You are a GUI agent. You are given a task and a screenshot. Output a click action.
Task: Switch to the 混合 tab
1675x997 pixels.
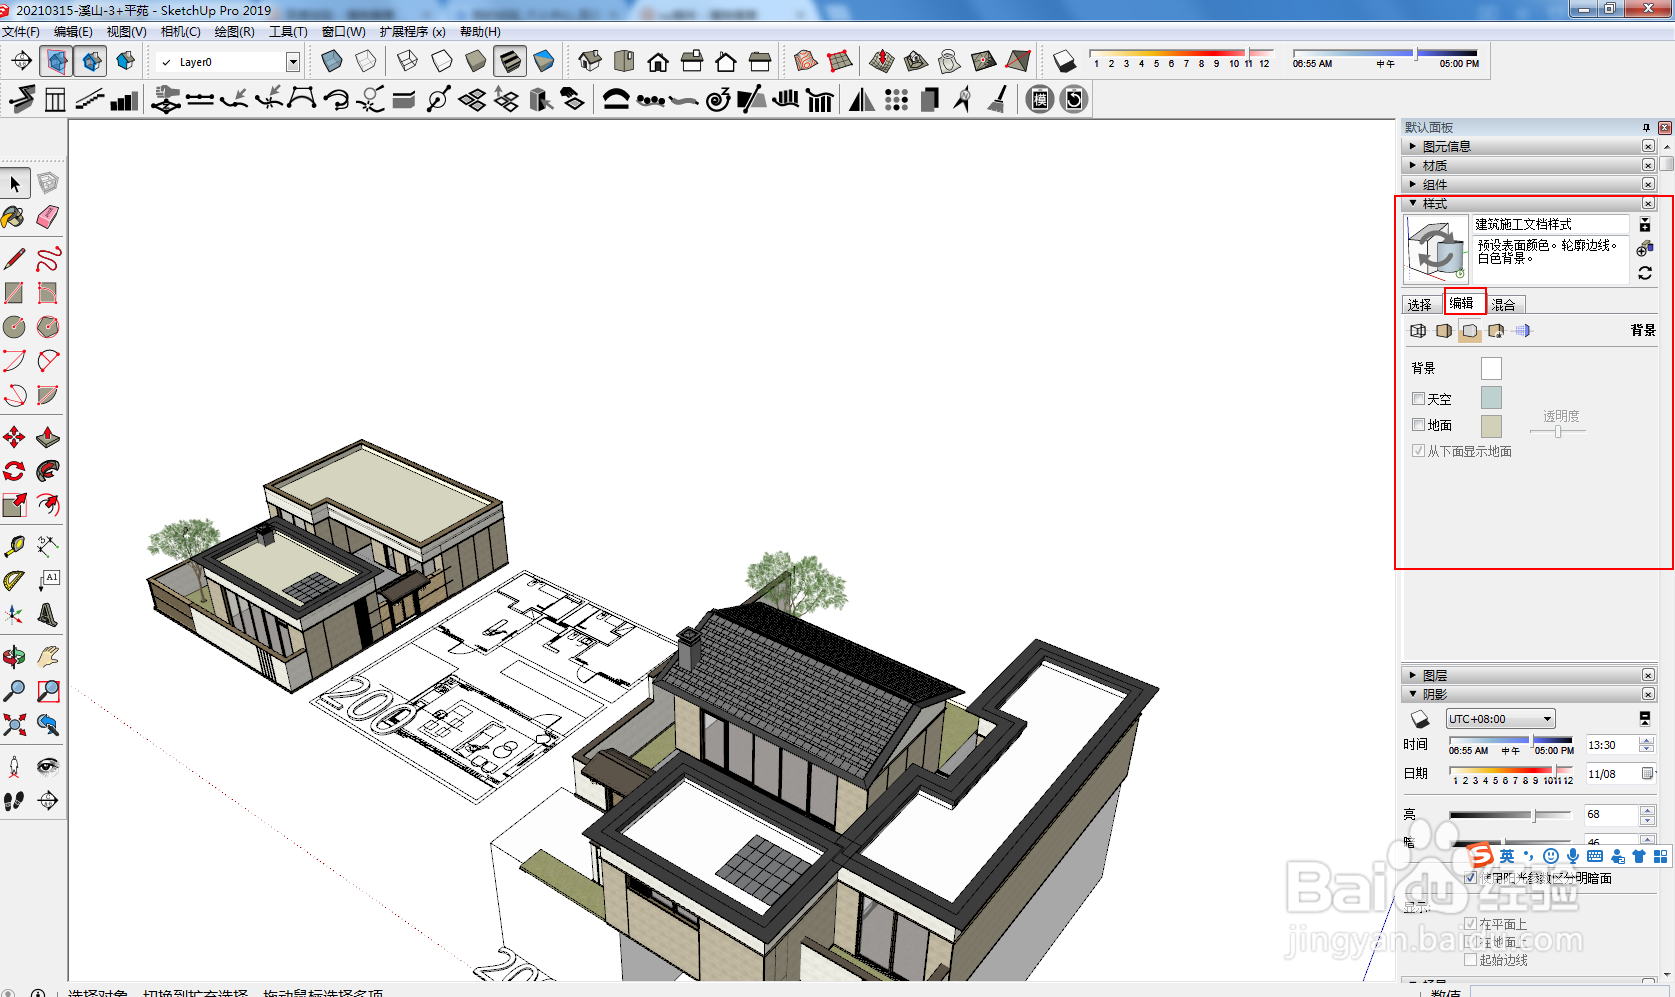click(1504, 305)
